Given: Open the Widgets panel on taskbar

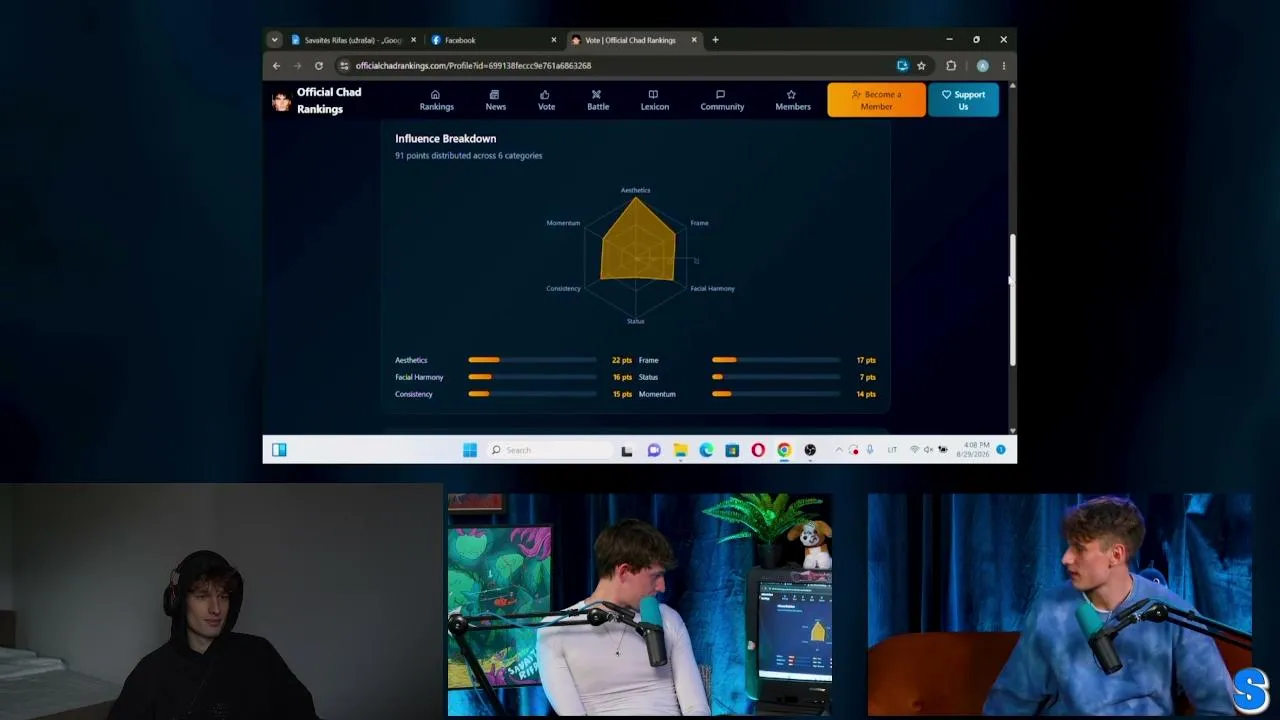Looking at the screenshot, I should coord(279,450).
